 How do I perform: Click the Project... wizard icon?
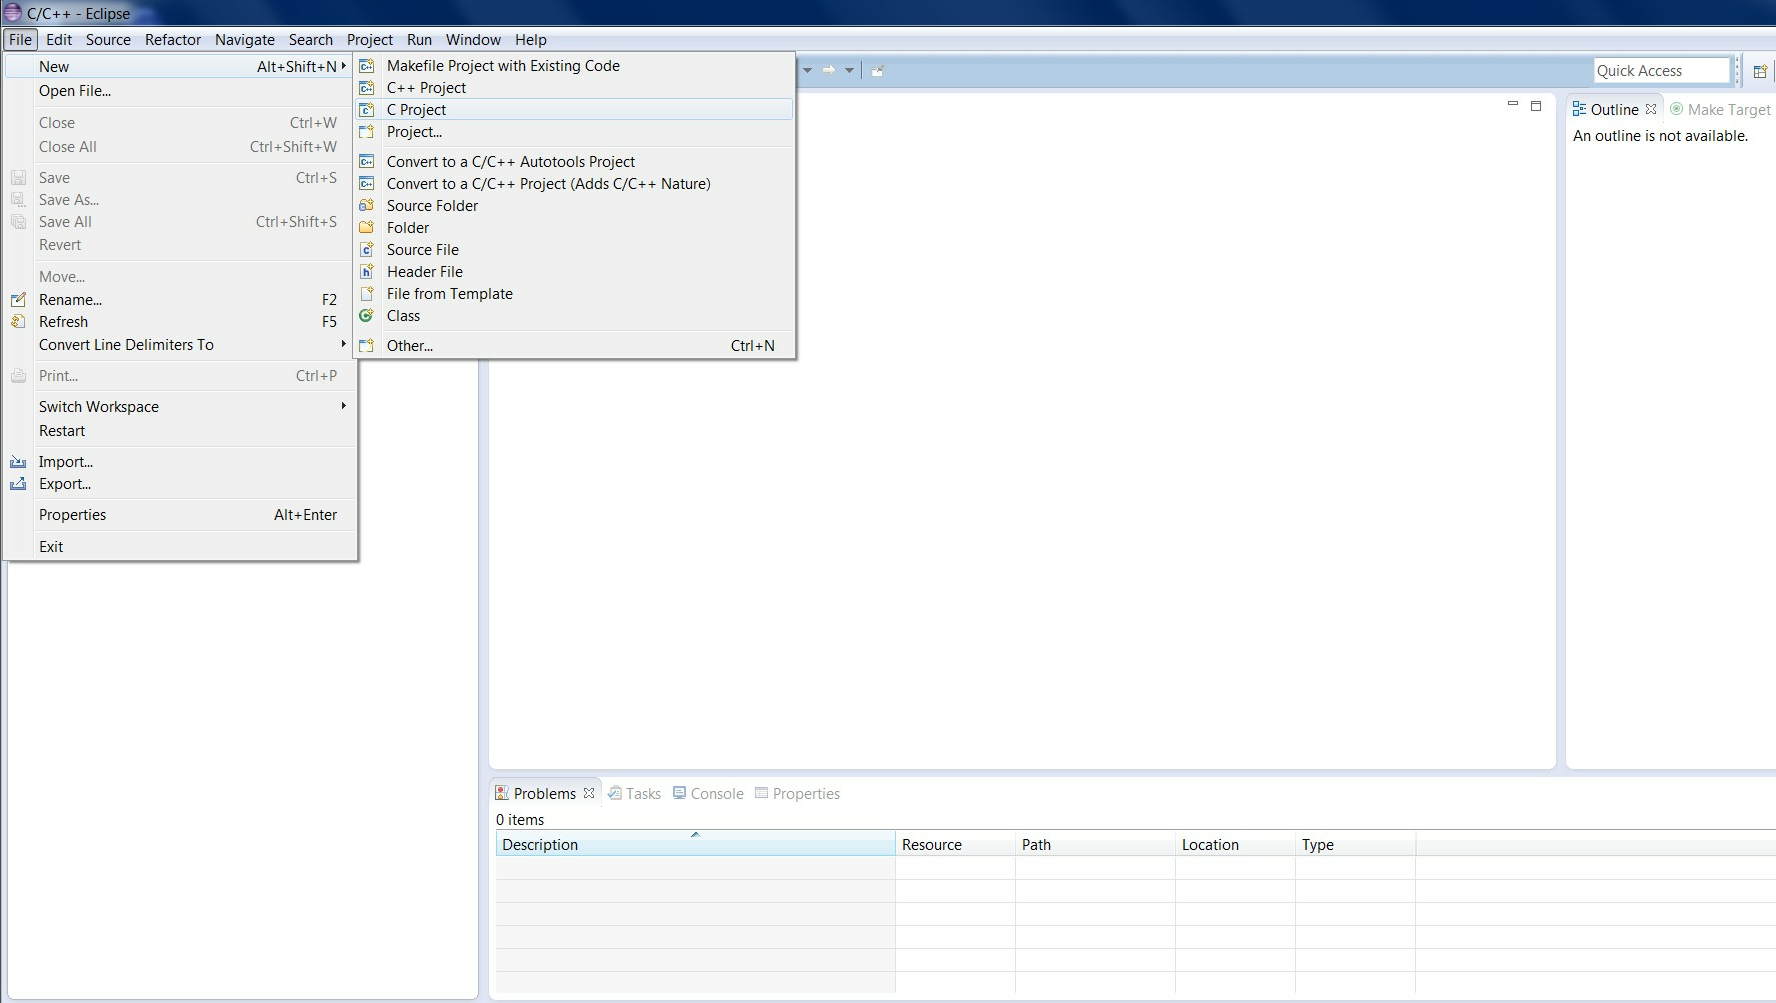pos(367,132)
